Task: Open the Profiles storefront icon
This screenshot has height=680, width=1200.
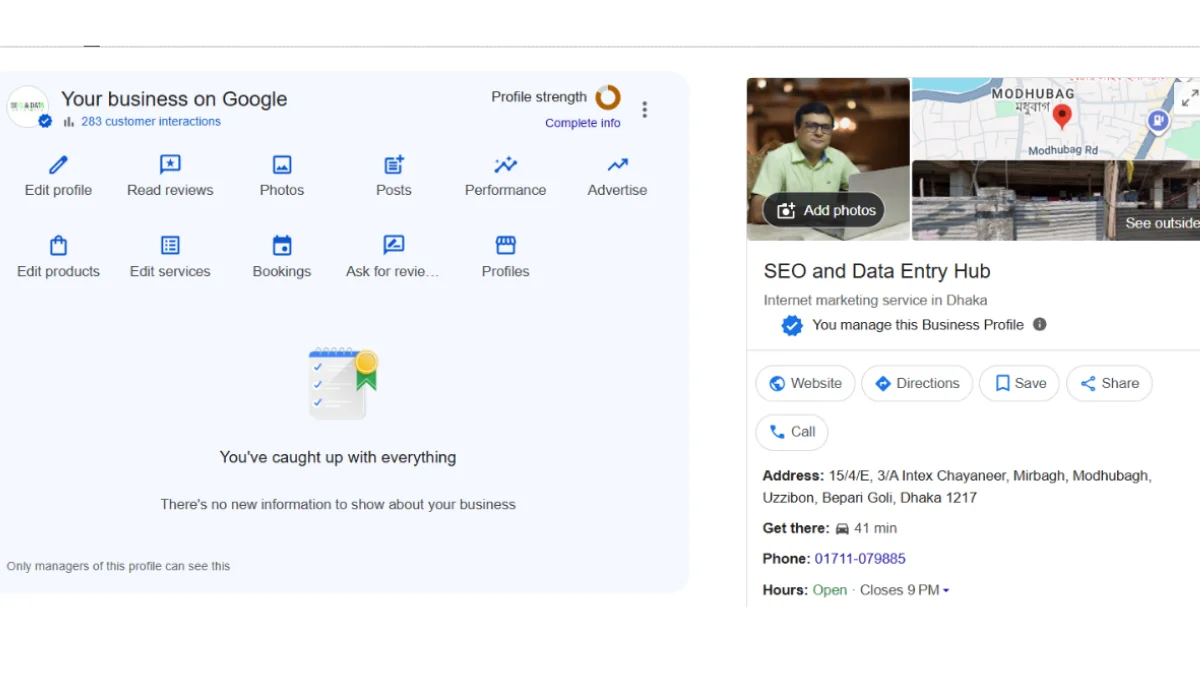Action: (506, 246)
